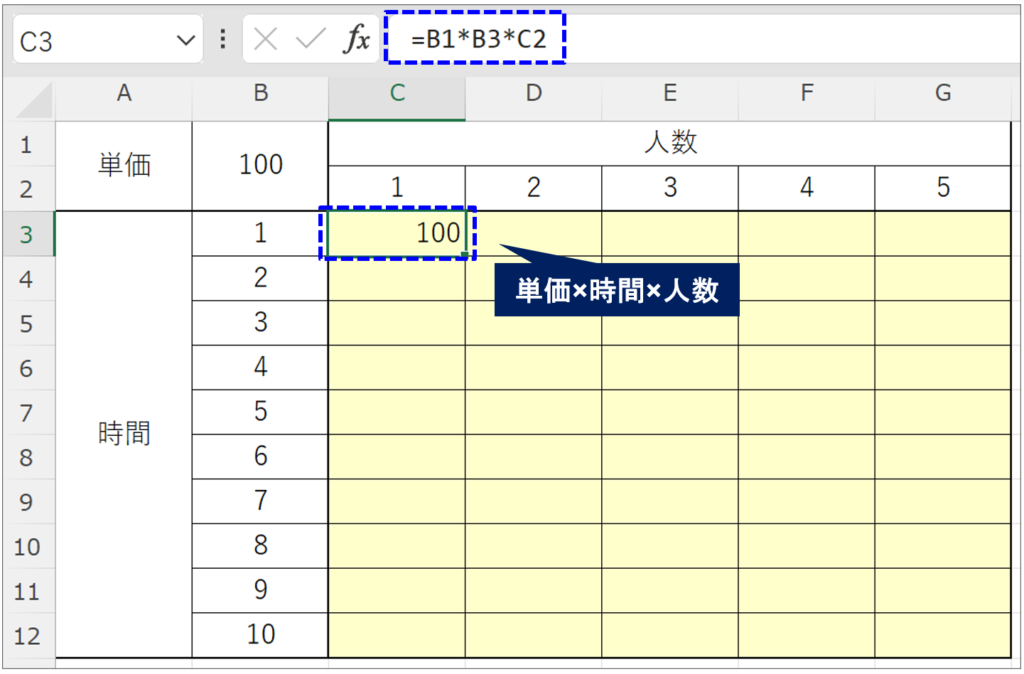Select row 1 header

point(27,144)
